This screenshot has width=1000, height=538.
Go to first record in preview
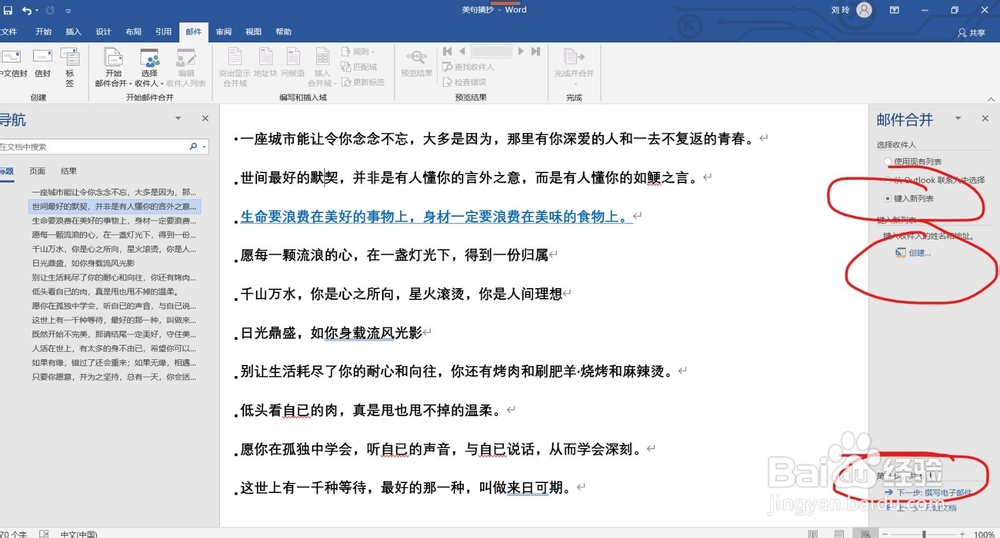point(448,52)
